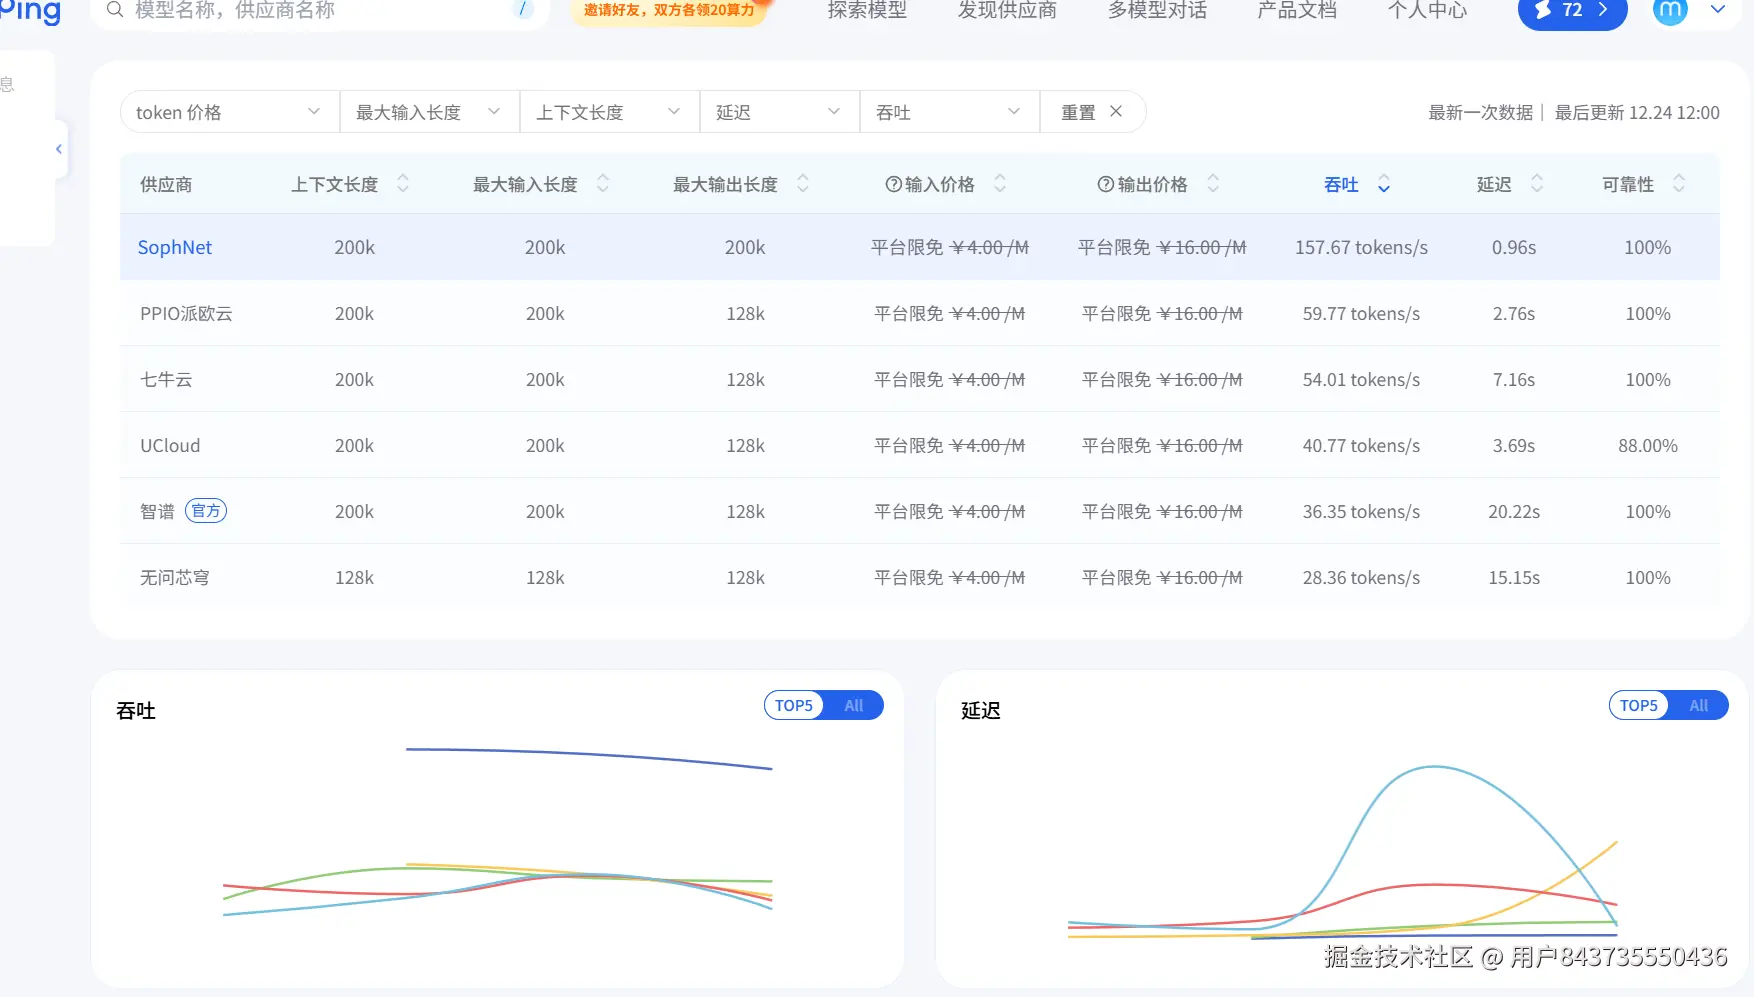Click the 20.22s latency value
The image size is (1754, 997).
tap(1514, 511)
